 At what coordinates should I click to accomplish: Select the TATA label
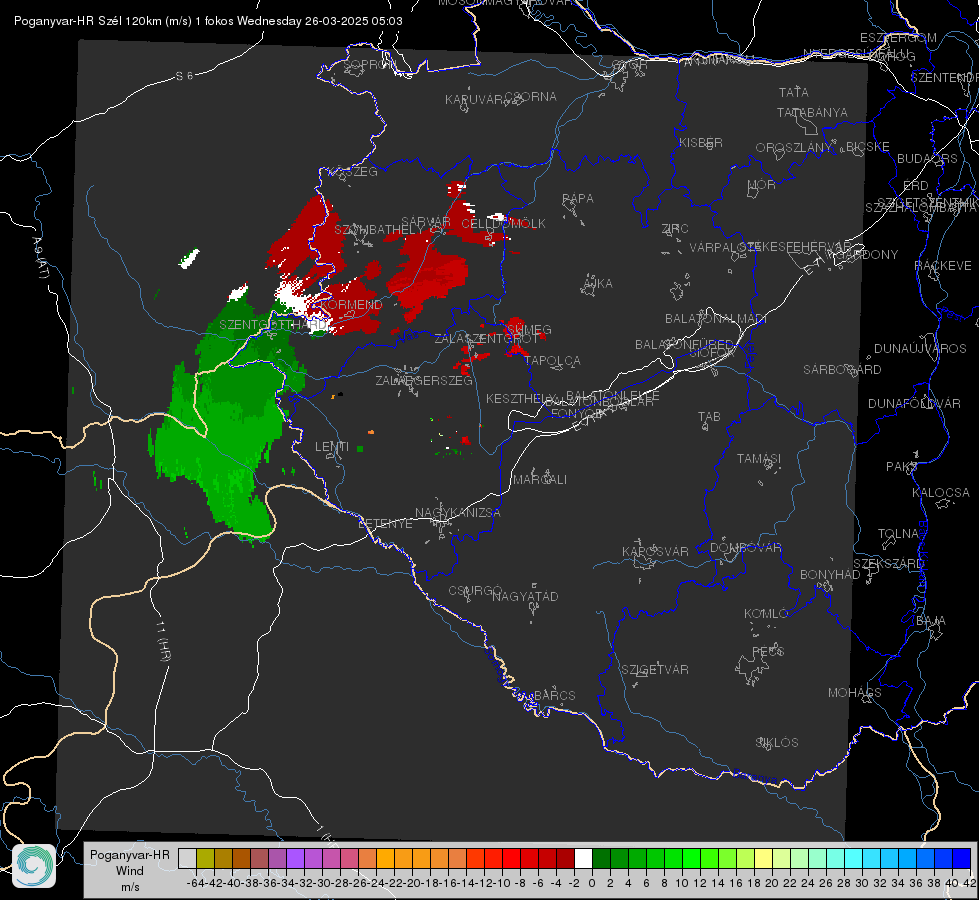pyautogui.click(x=794, y=92)
